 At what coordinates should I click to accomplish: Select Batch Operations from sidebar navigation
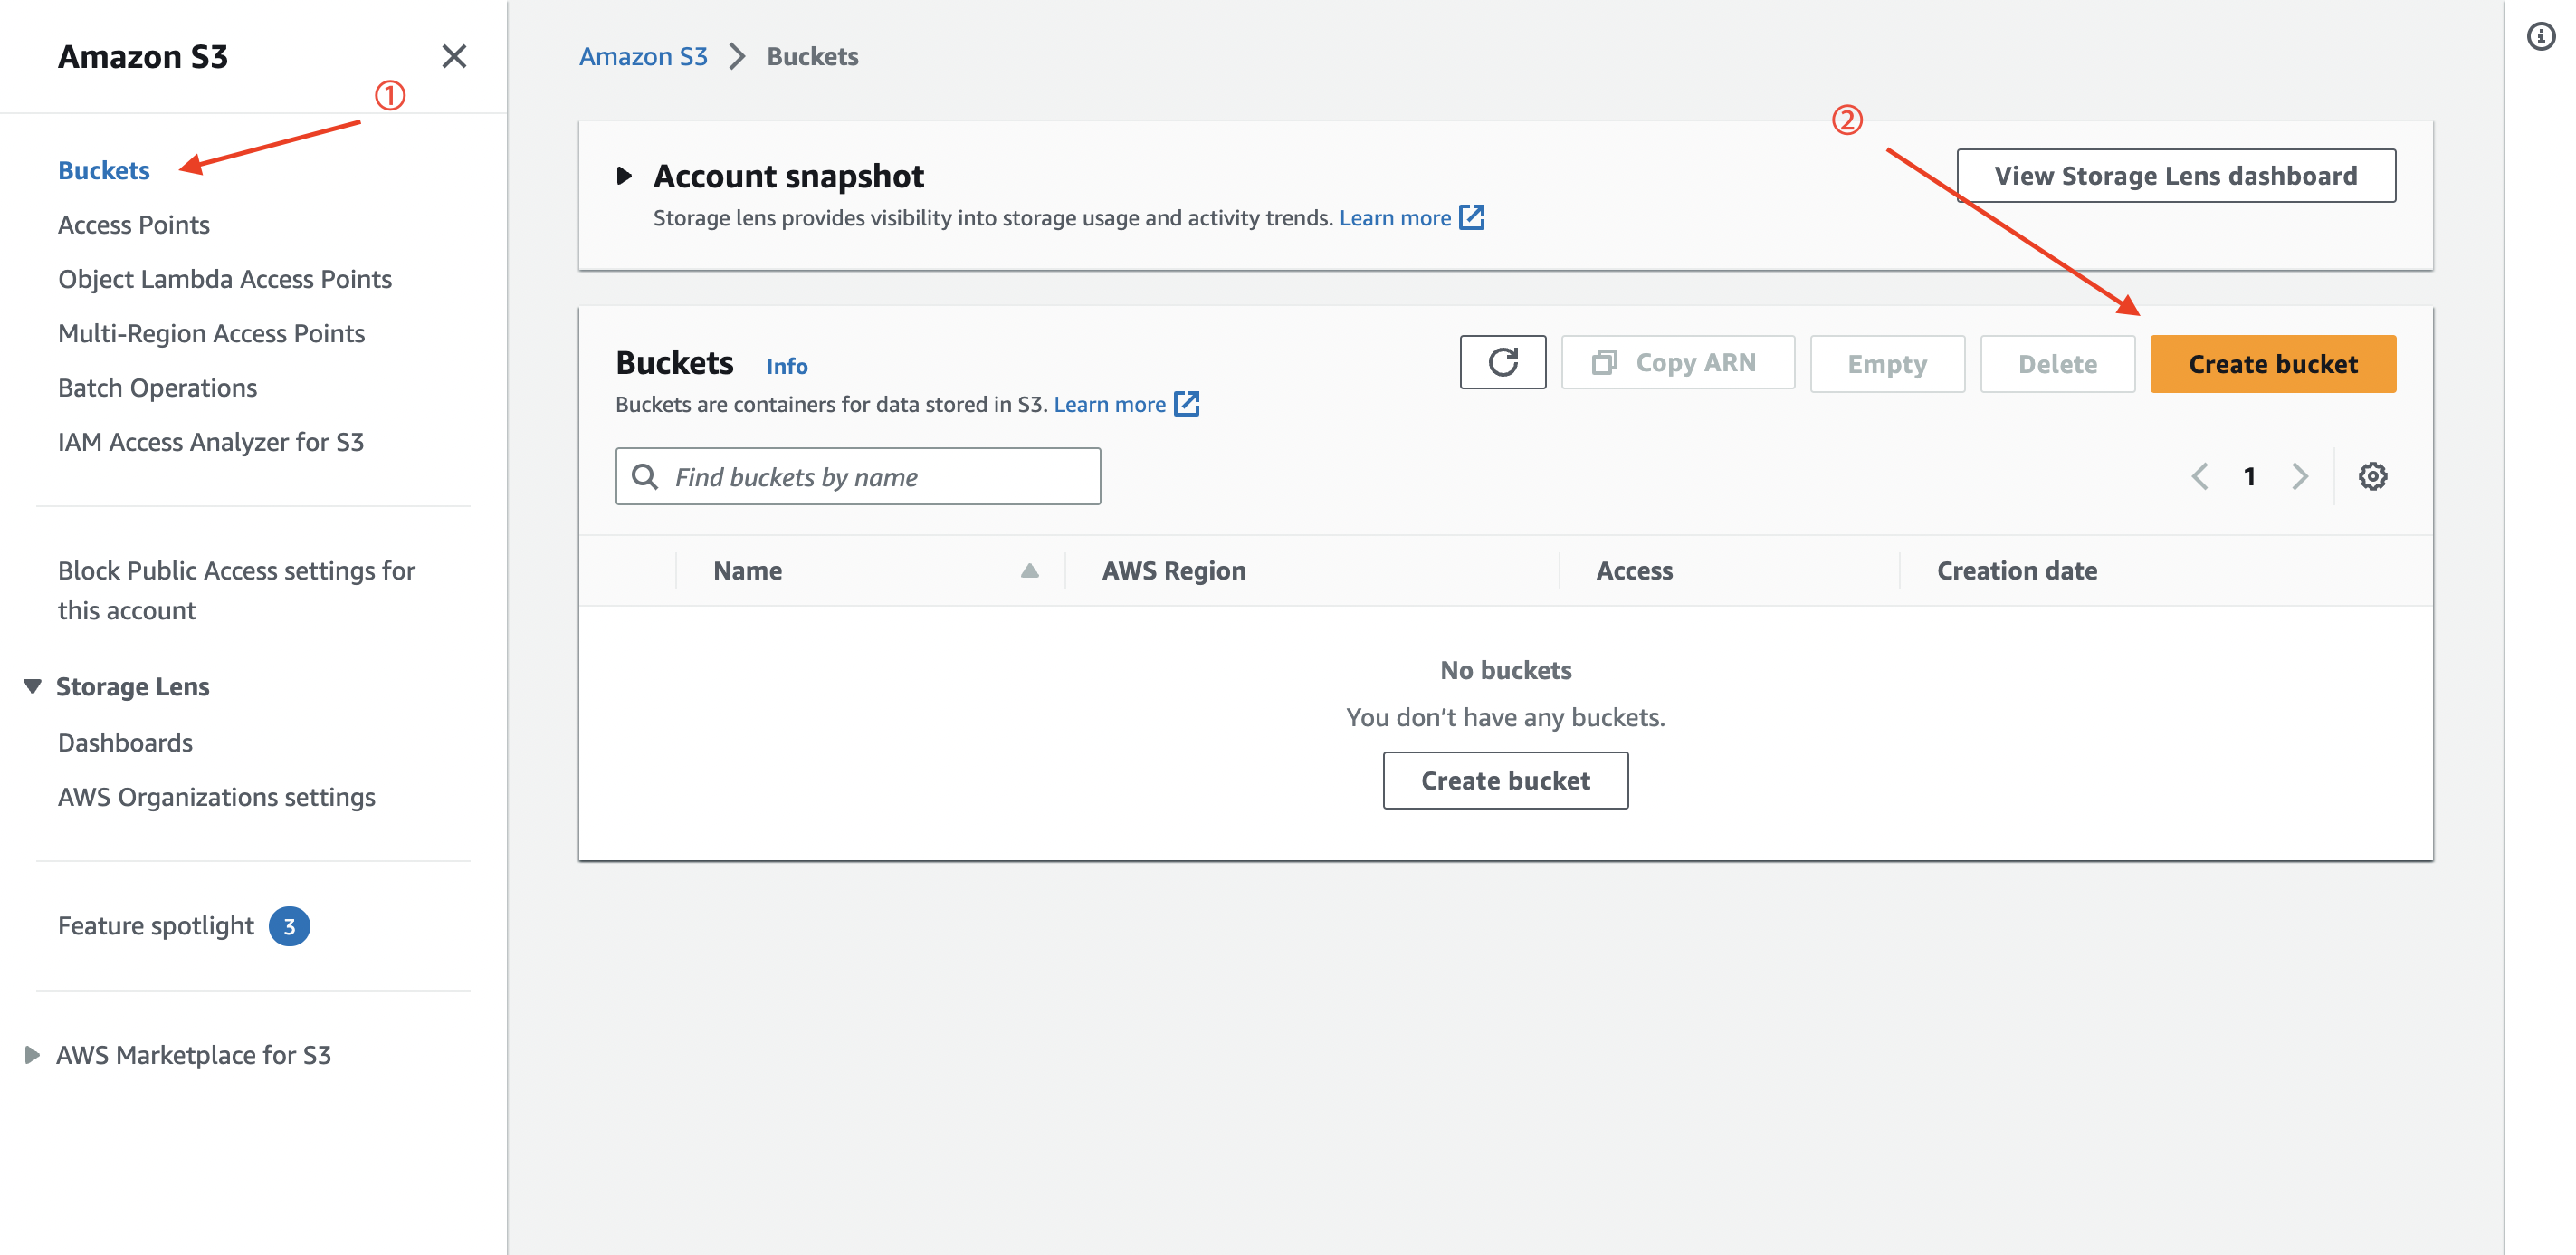(157, 387)
